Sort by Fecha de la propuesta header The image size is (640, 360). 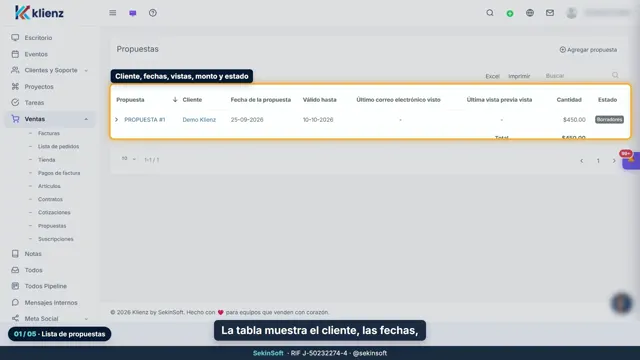coord(261,100)
